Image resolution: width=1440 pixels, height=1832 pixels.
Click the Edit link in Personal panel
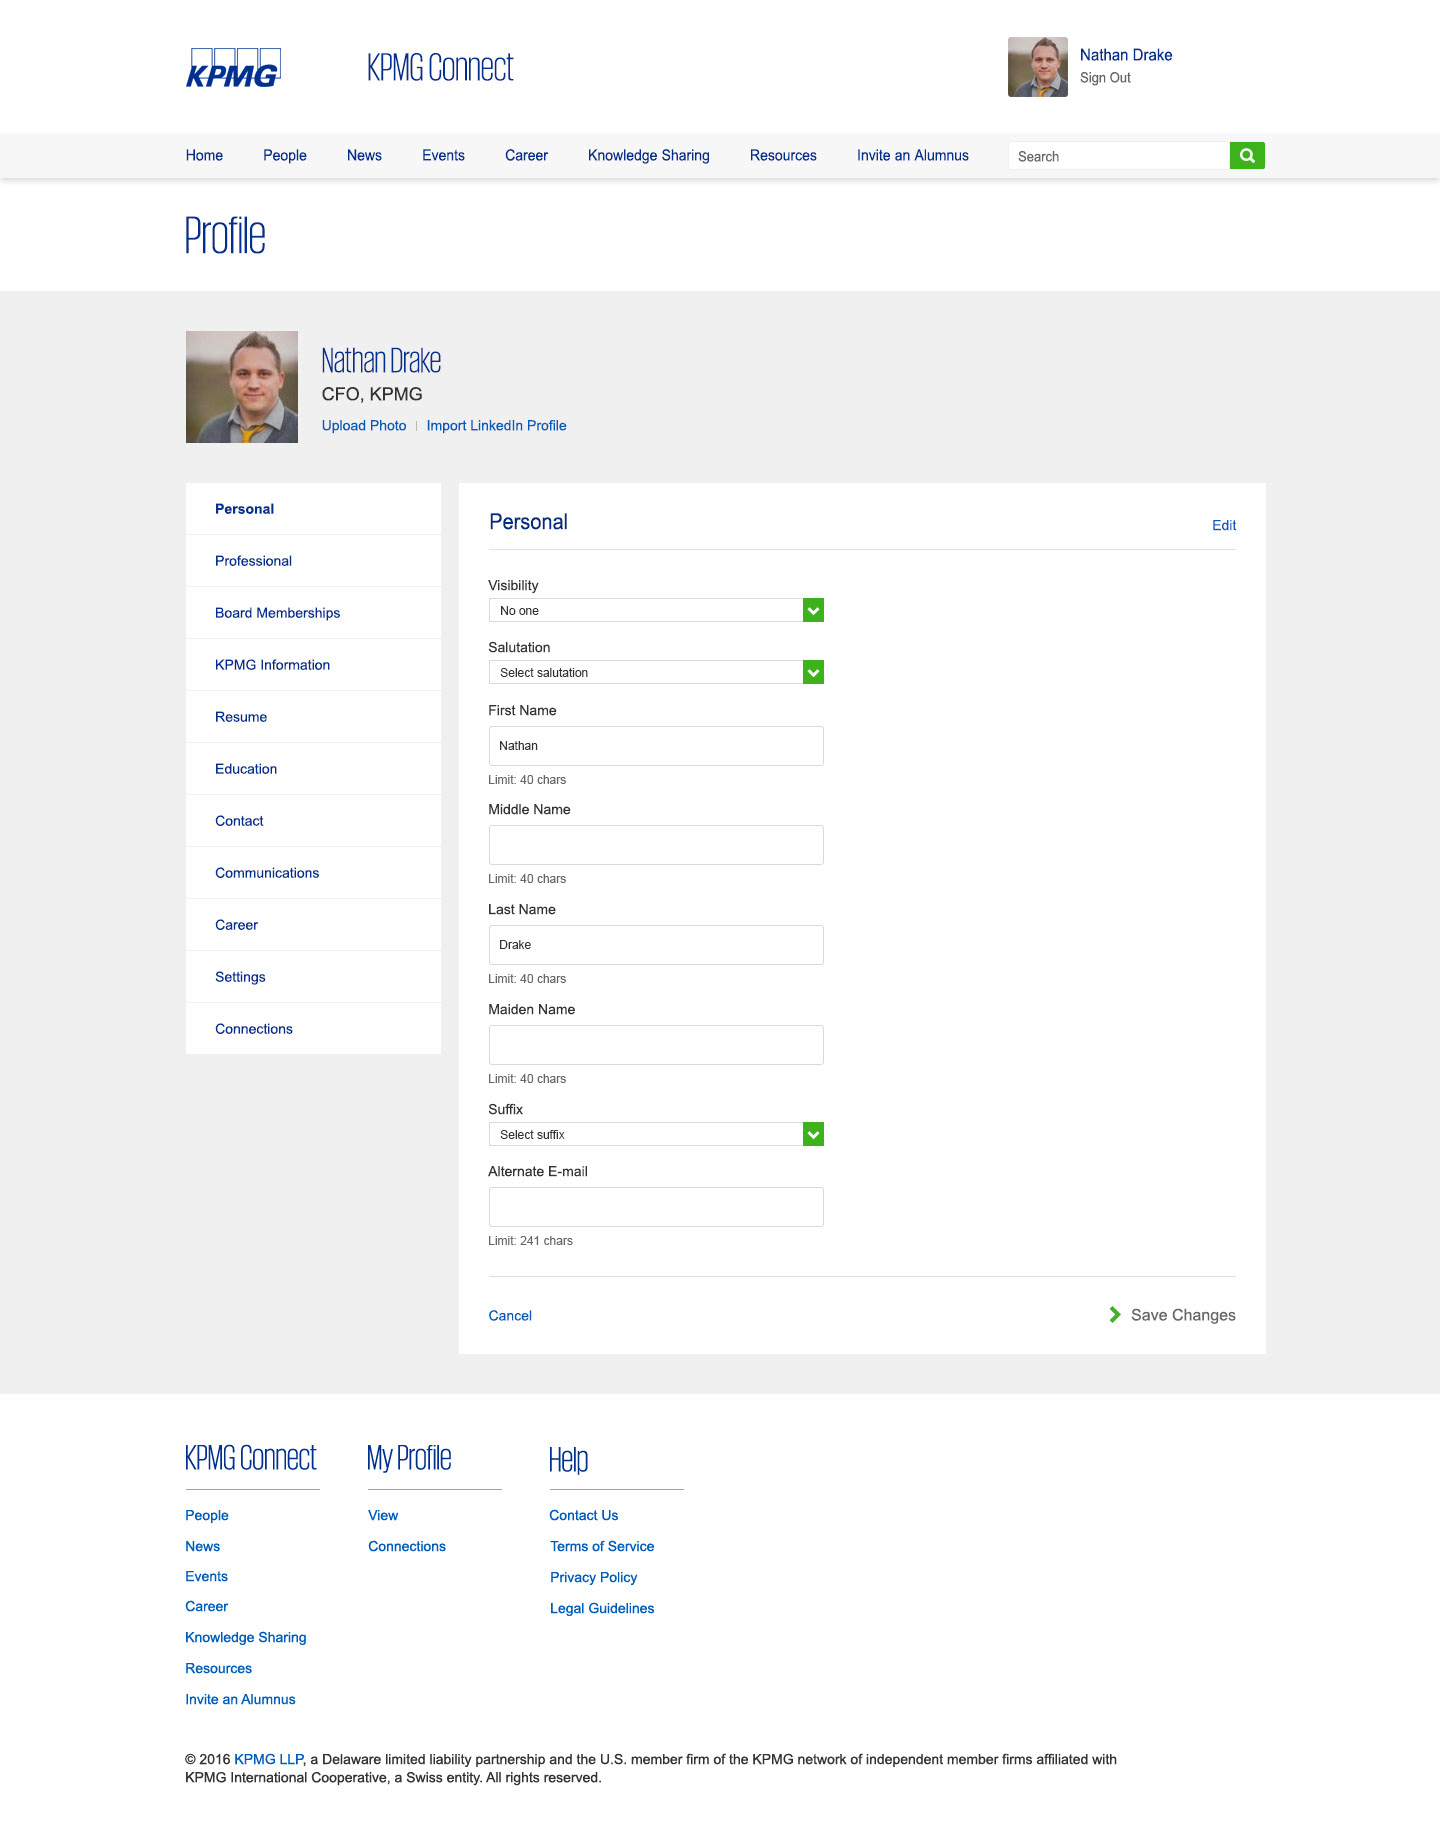pyautogui.click(x=1224, y=525)
